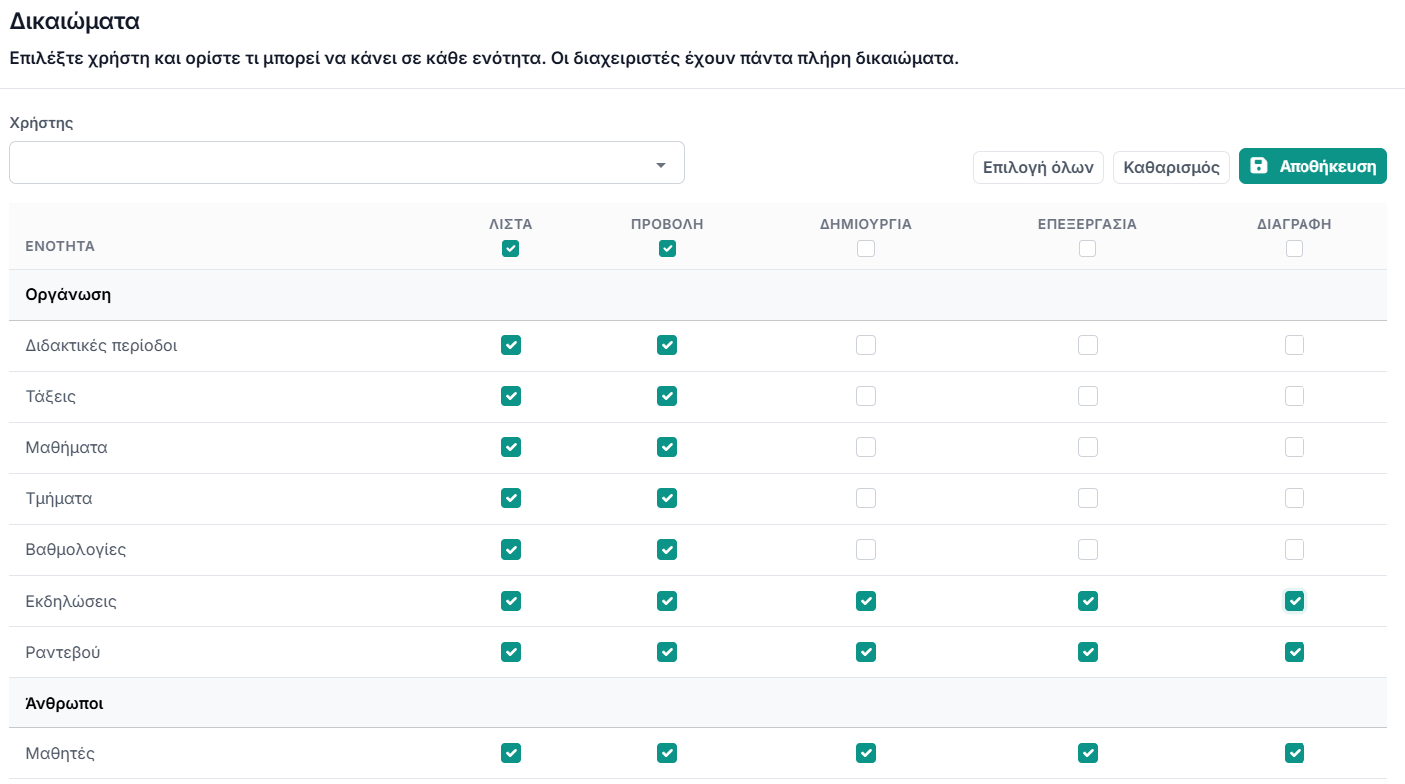Click the Επιλογή όλων button
The width and height of the screenshot is (1405, 784).
1038,167
